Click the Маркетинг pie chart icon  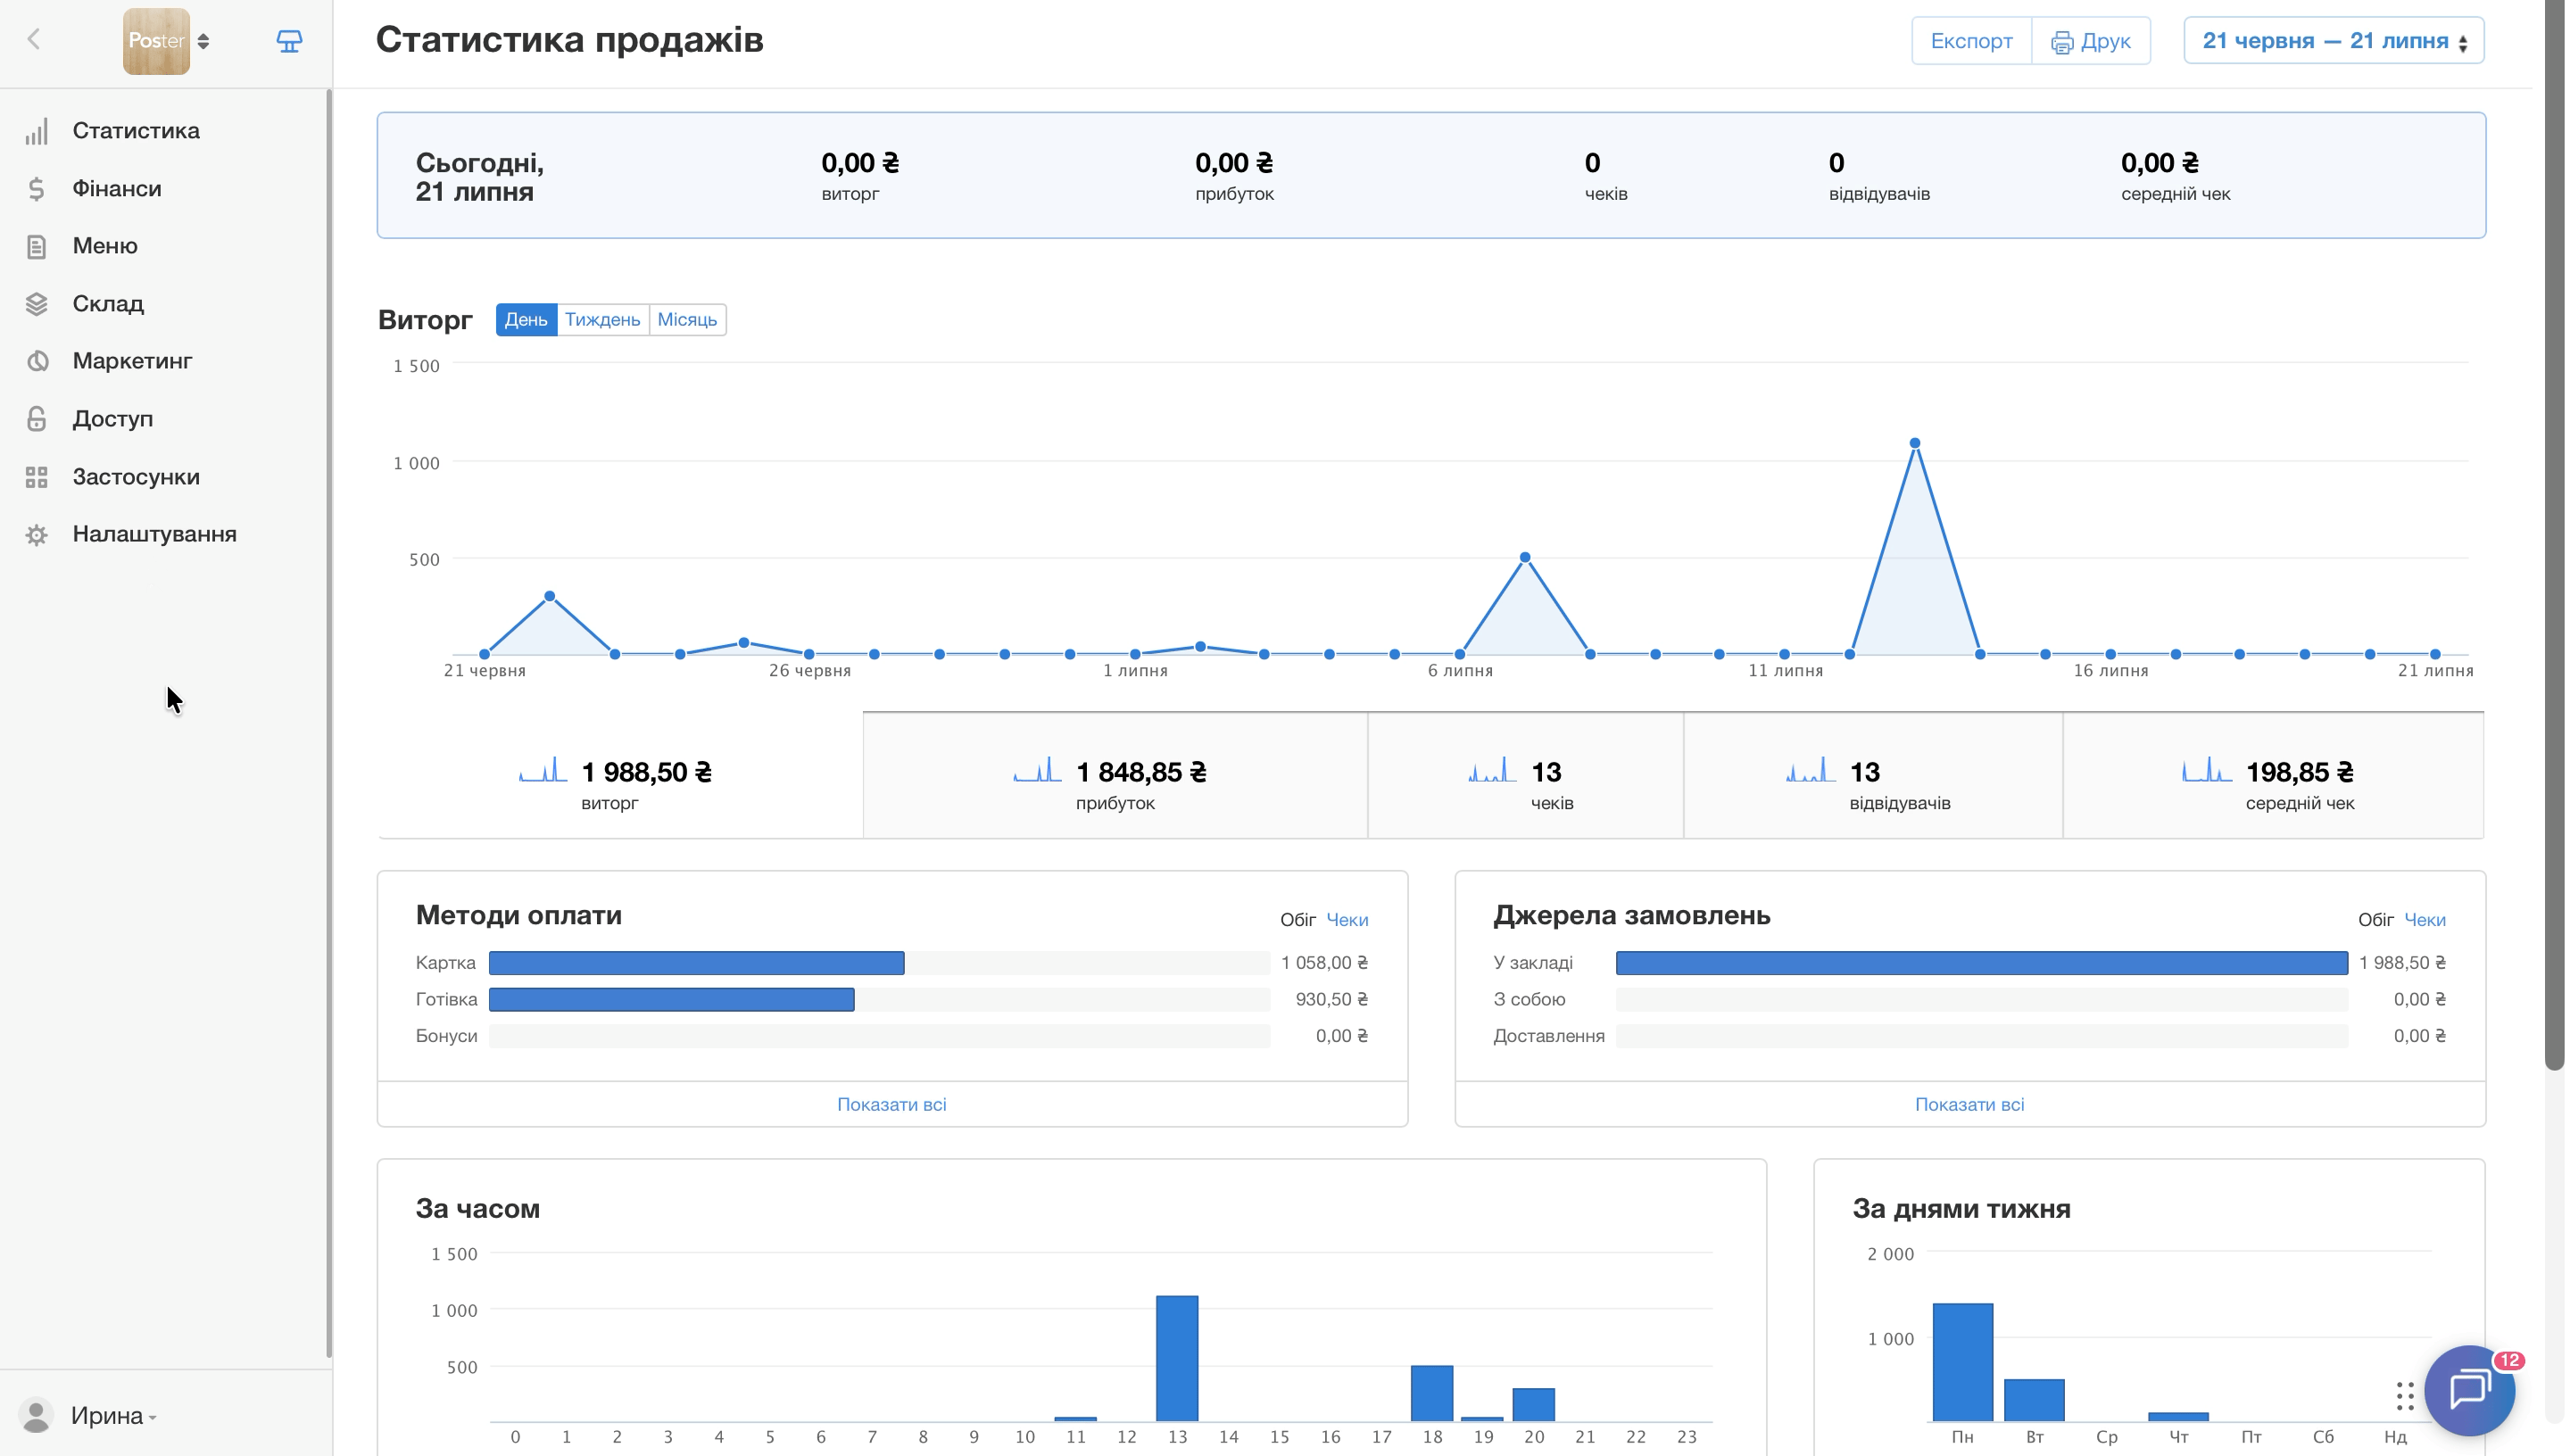tap(37, 361)
